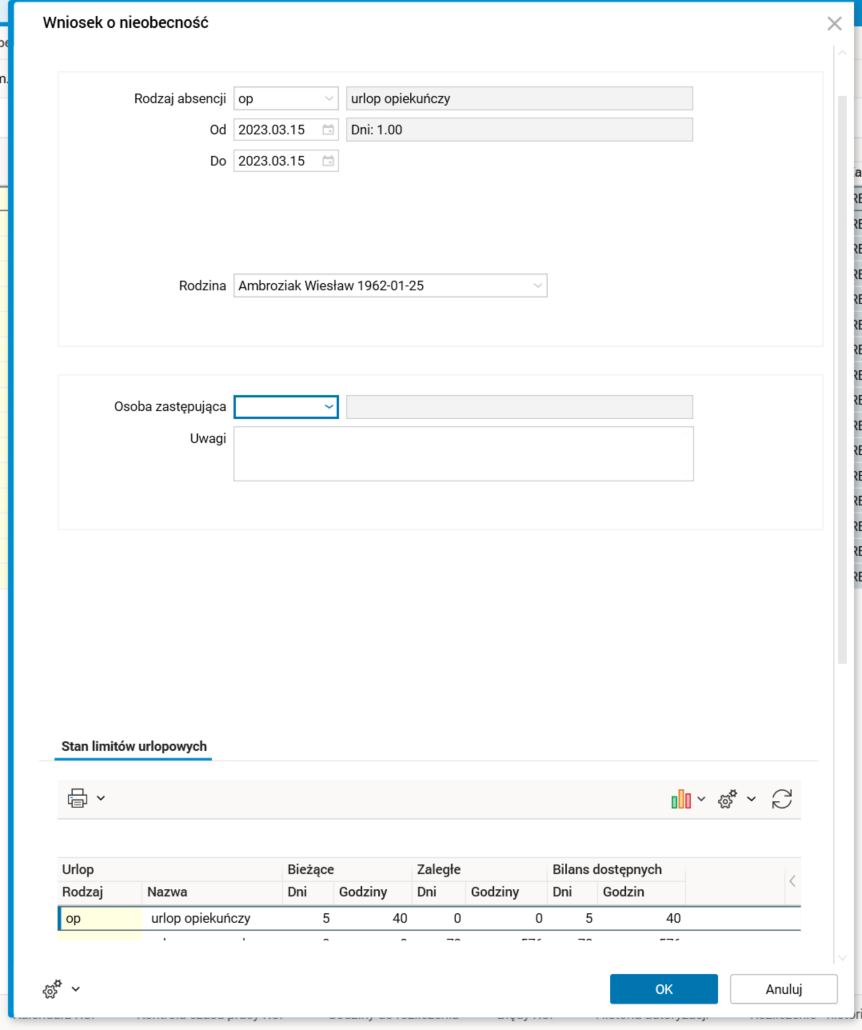862x1030 pixels.
Task: Expand the printer dropdown arrow
Action: pyautogui.click(x=101, y=799)
